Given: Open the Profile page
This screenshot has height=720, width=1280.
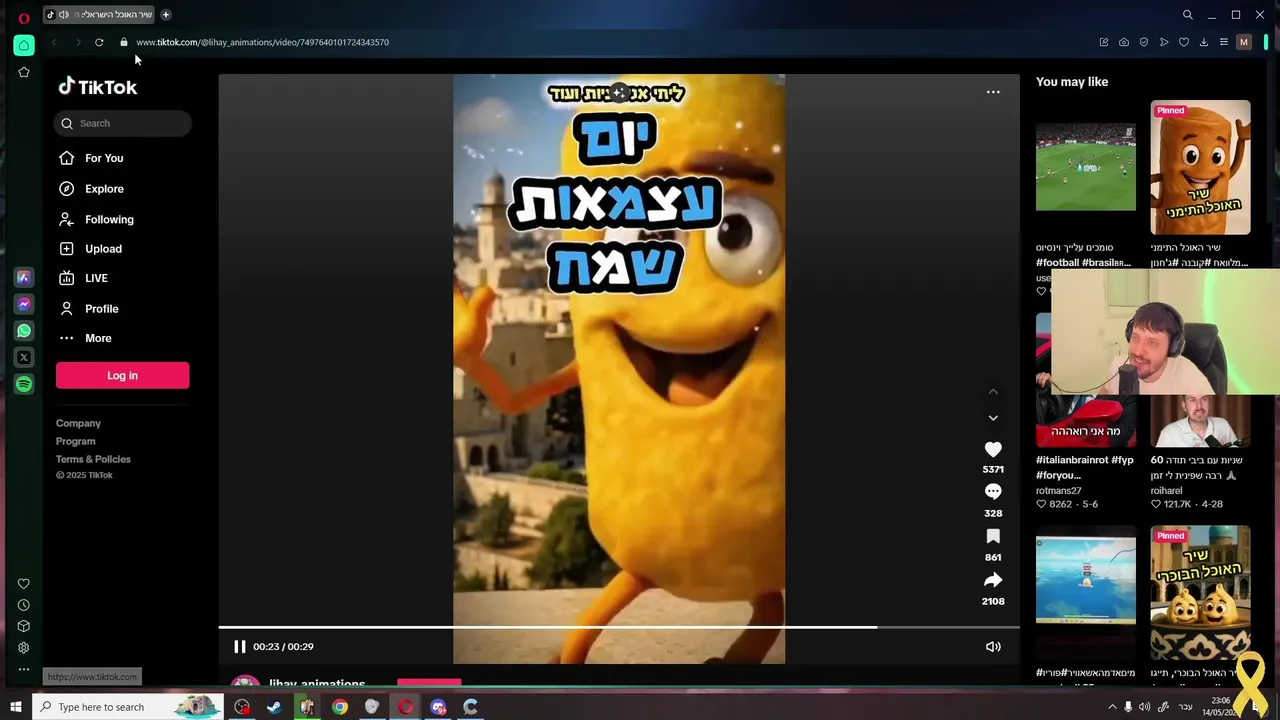Looking at the screenshot, I should coord(101,309).
